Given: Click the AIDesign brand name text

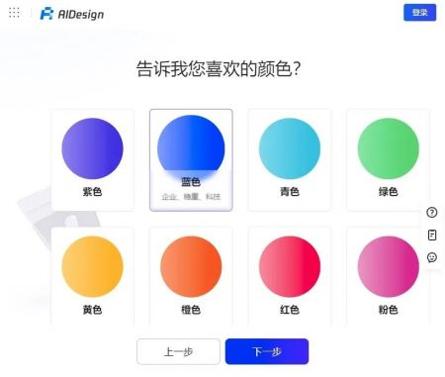Looking at the screenshot, I should click(x=81, y=14).
